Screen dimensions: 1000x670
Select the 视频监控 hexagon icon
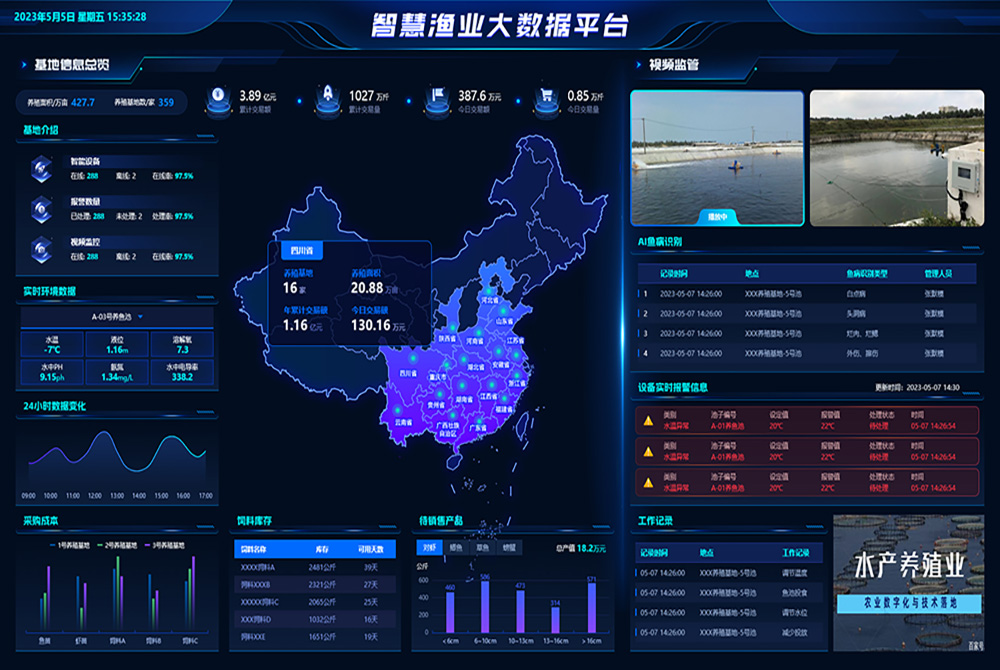(x=42, y=248)
